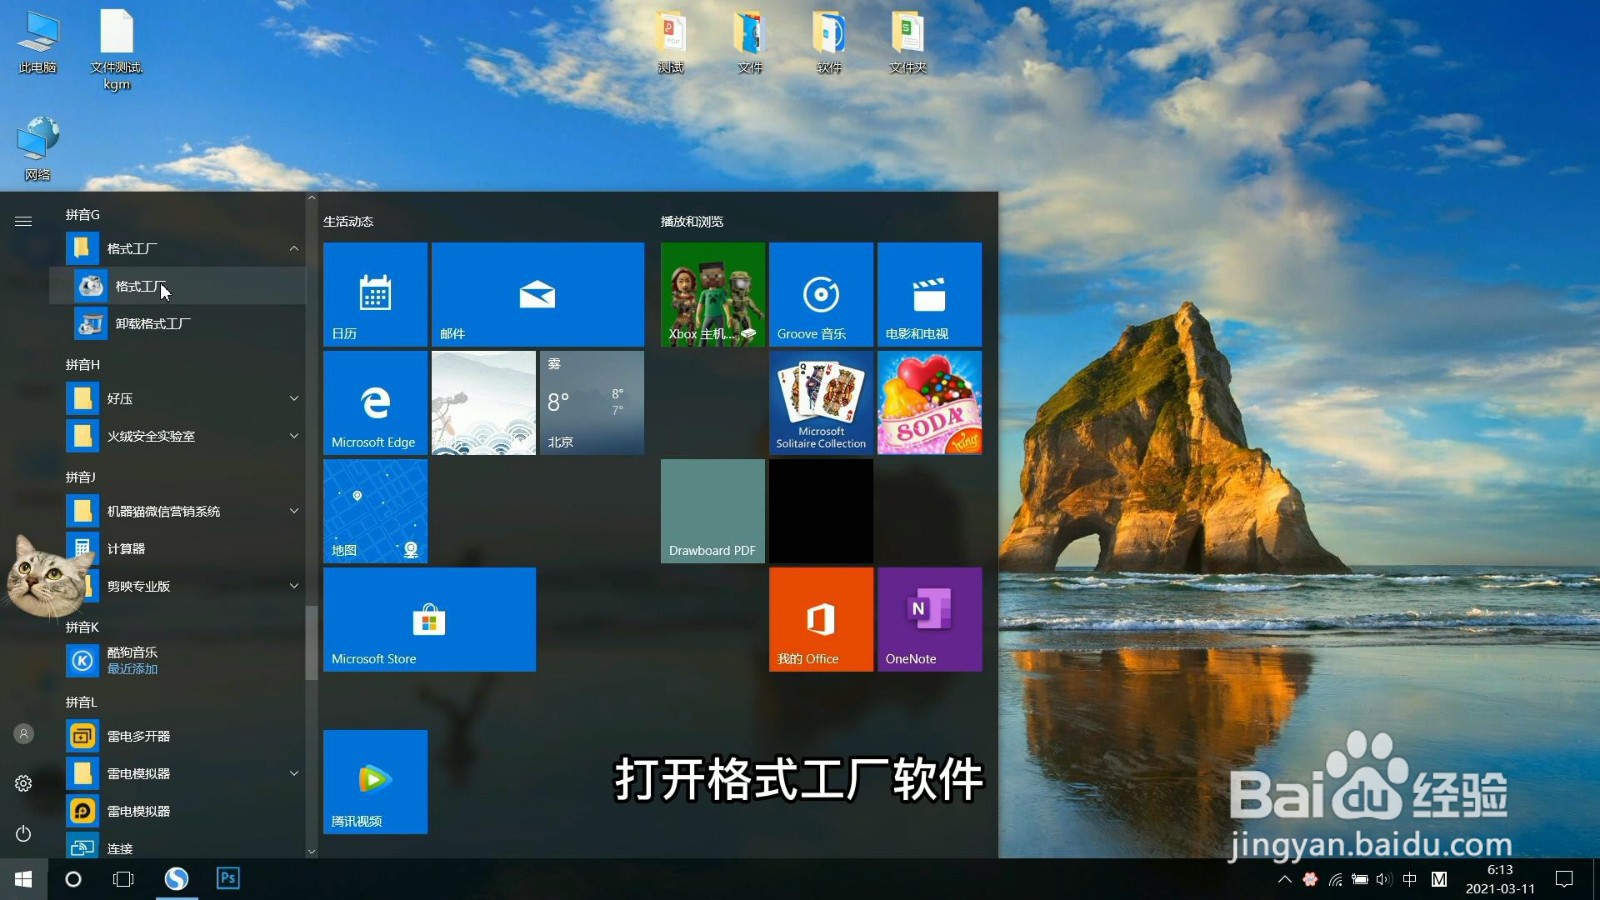
Task: Open the Xbox 主机 tile
Action: pyautogui.click(x=713, y=294)
